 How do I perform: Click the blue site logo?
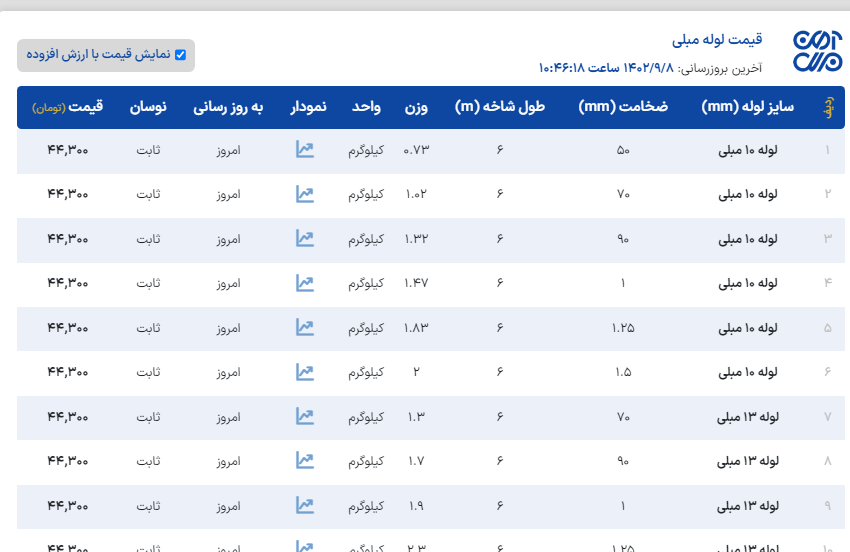coord(818,51)
